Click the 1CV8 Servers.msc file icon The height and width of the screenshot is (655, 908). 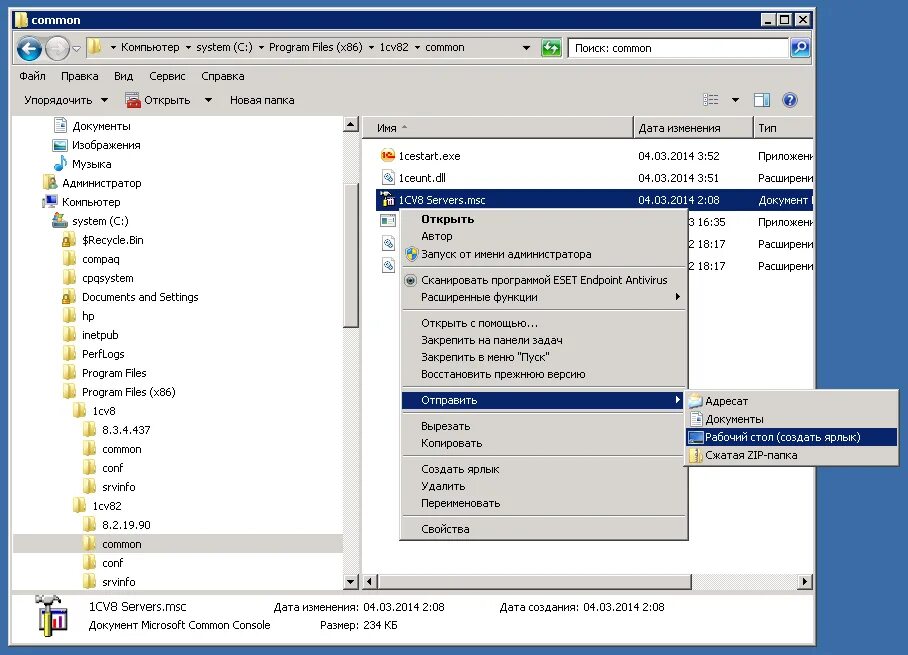click(x=387, y=200)
